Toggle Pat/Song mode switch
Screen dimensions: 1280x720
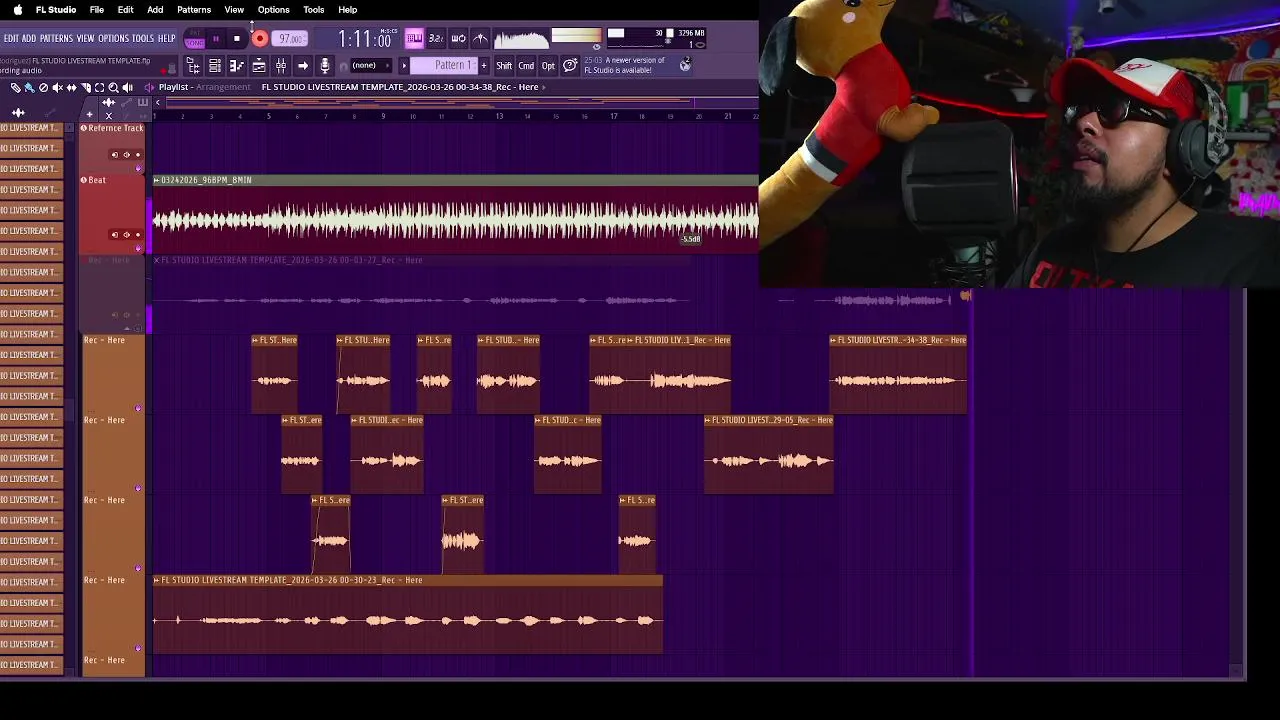pos(194,39)
